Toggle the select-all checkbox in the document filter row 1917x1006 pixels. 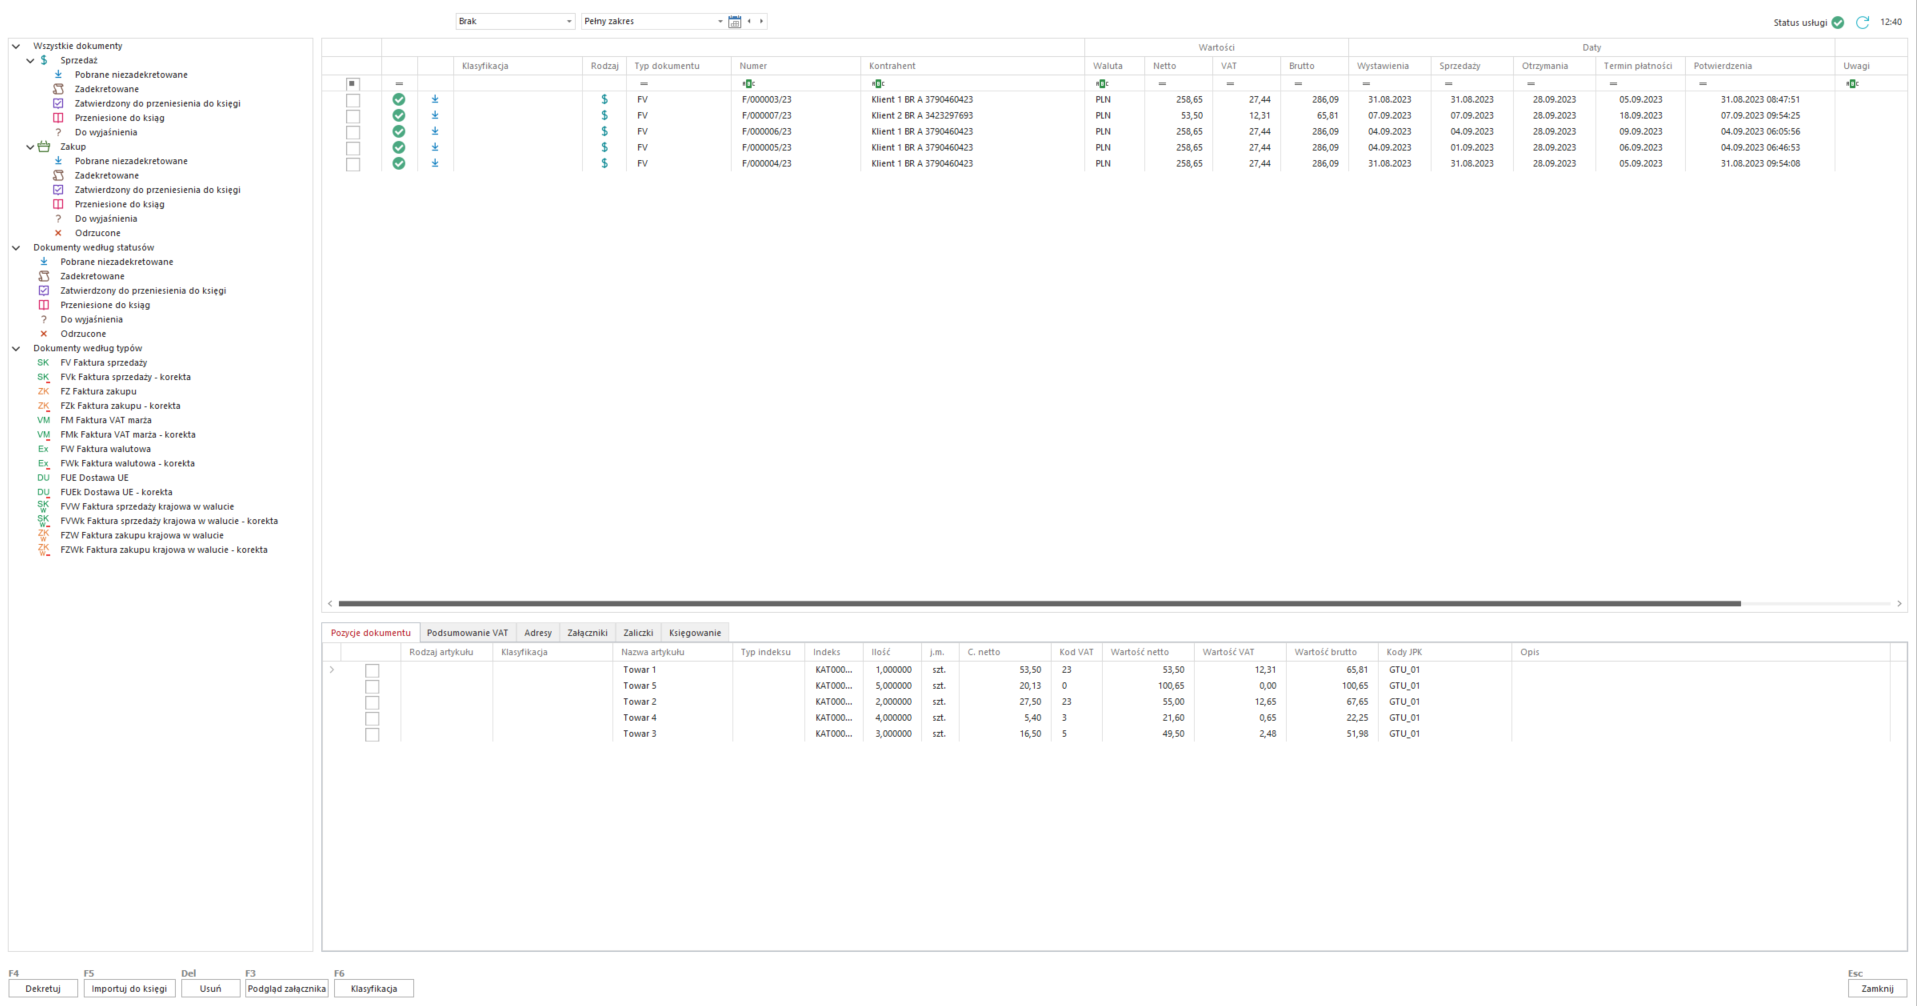[x=352, y=84]
